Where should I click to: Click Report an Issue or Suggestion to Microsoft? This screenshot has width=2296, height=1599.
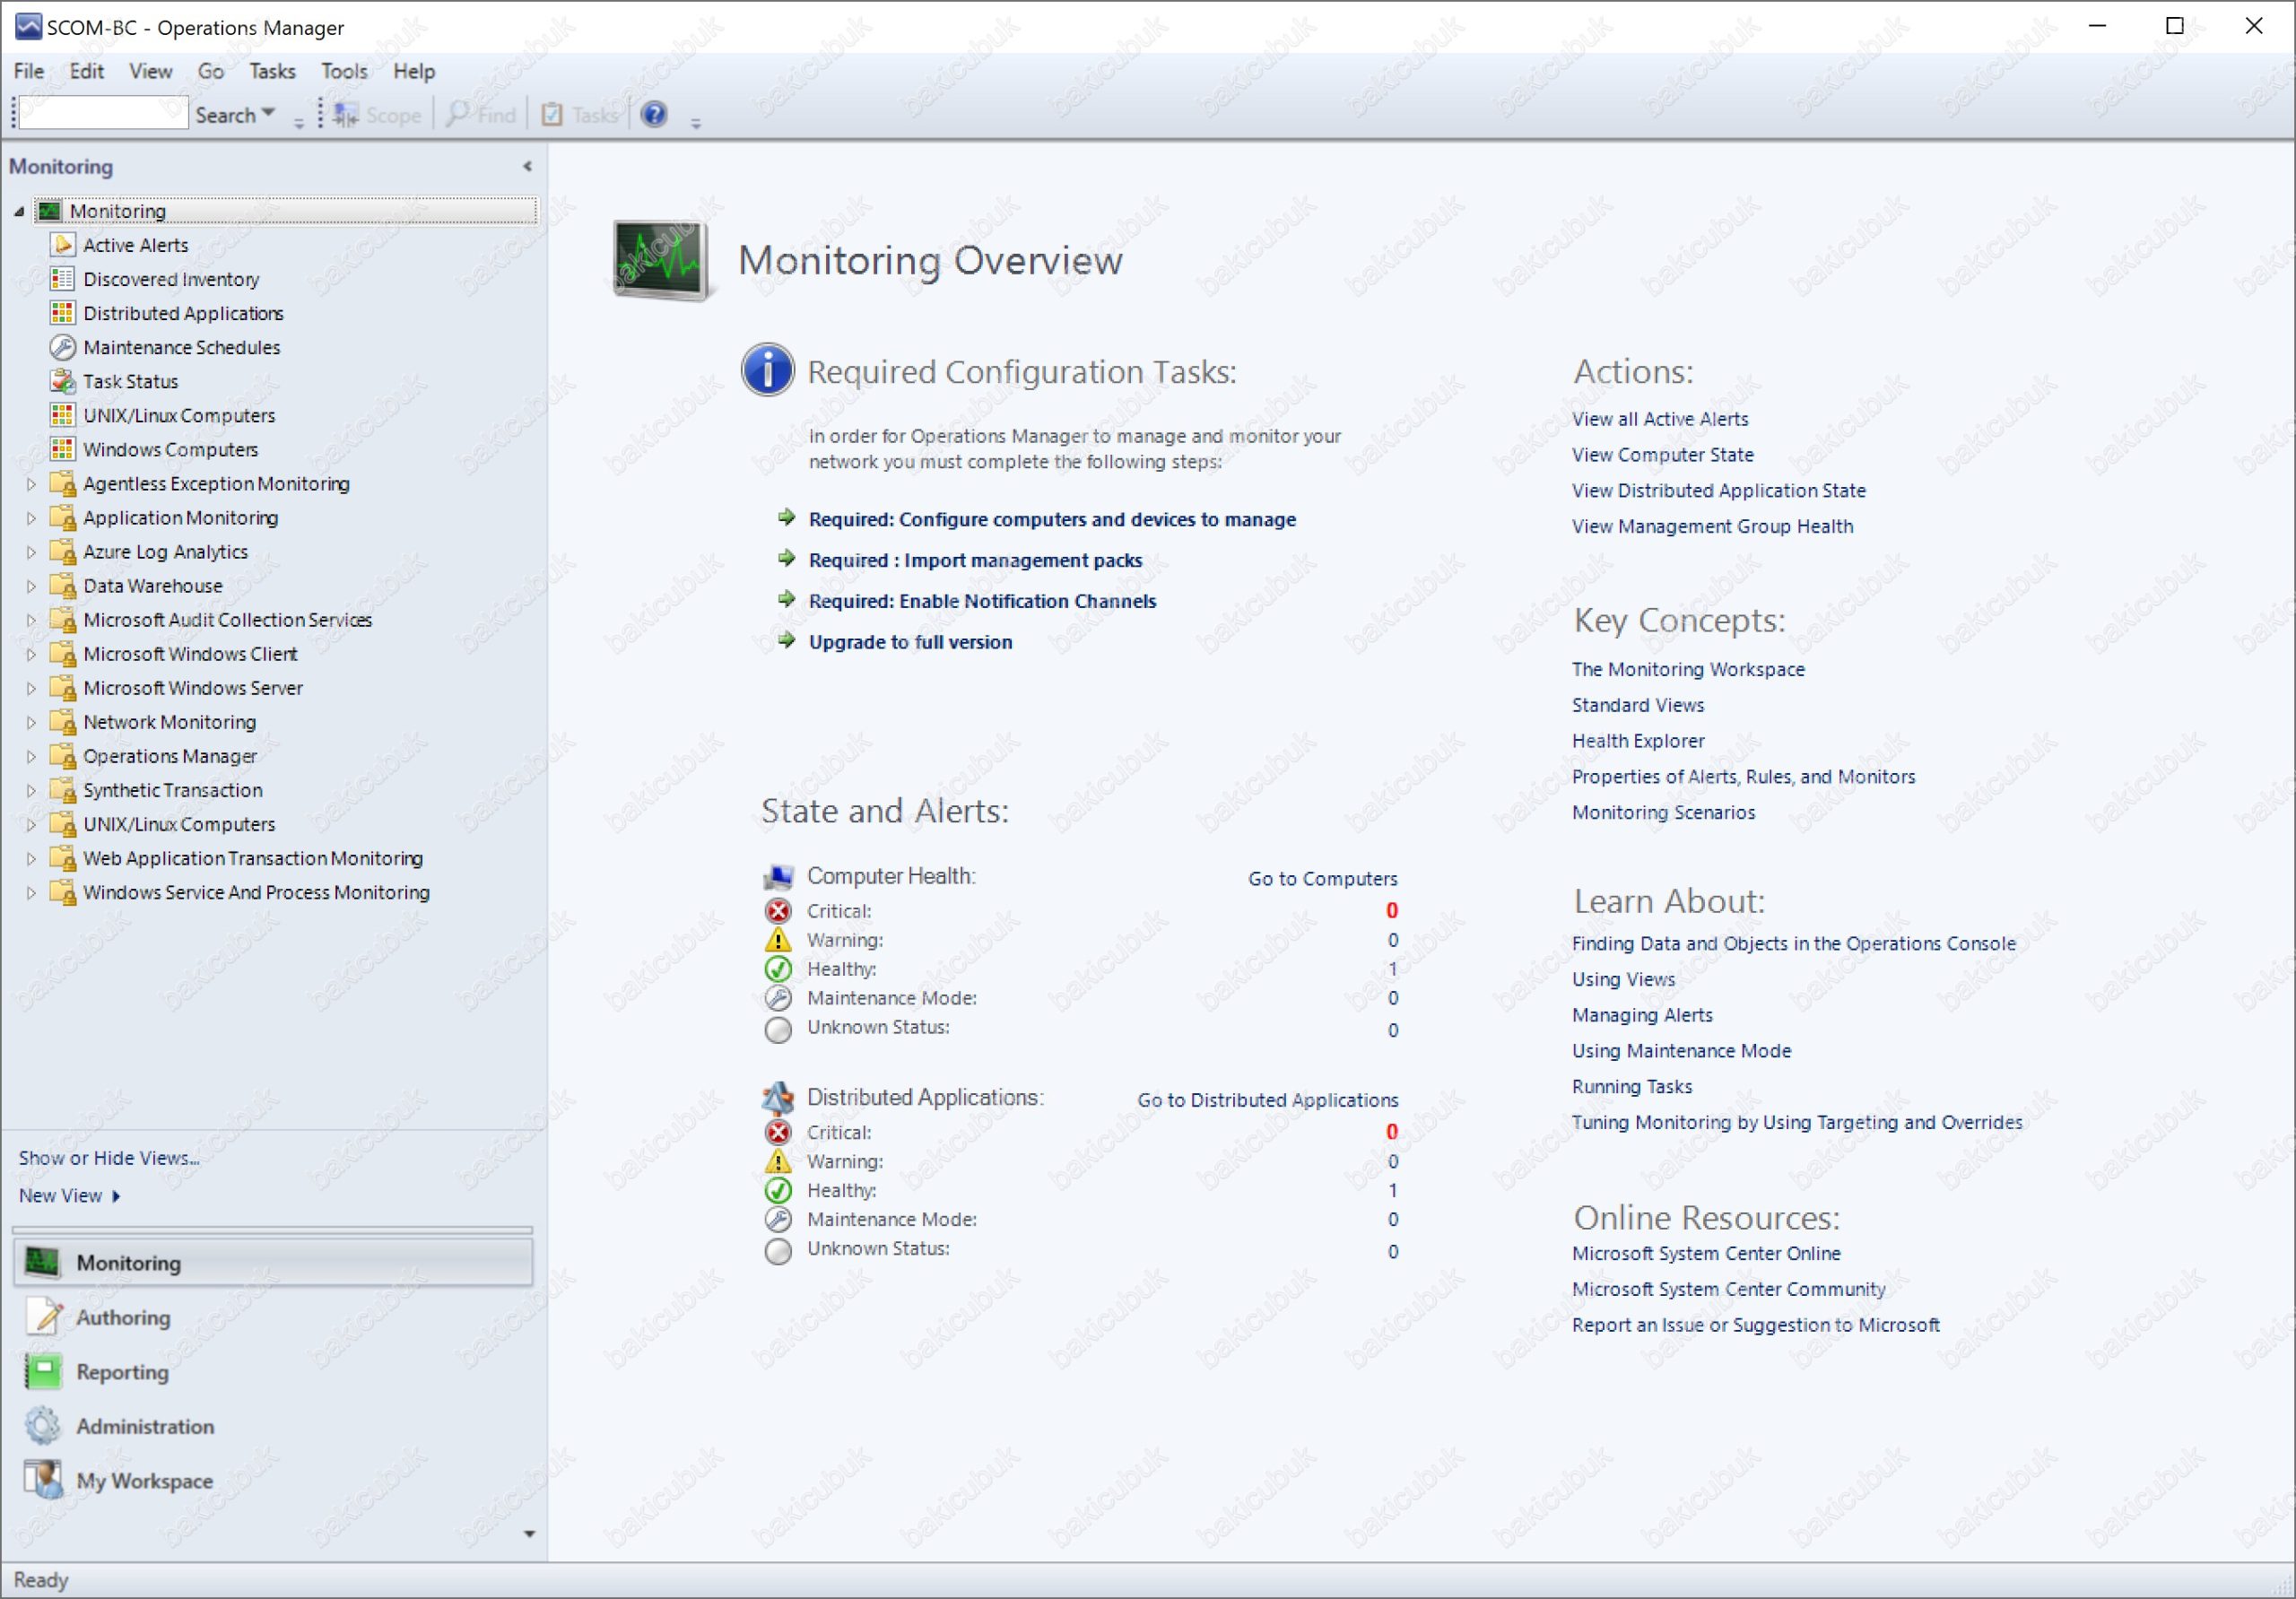coord(1755,1324)
